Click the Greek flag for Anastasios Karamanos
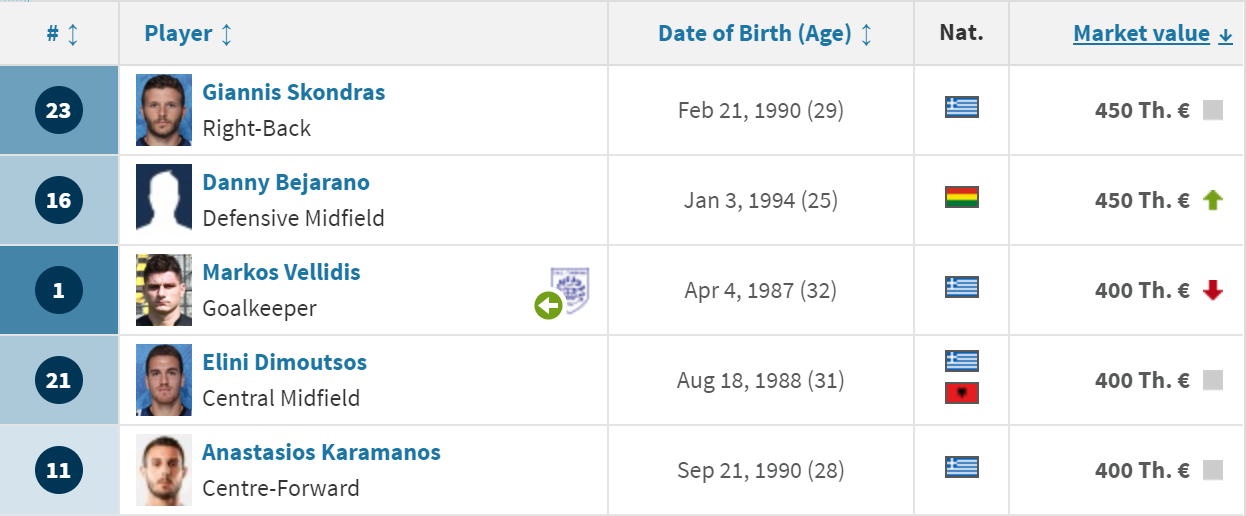The width and height of the screenshot is (1246, 516). pyautogui.click(x=962, y=467)
